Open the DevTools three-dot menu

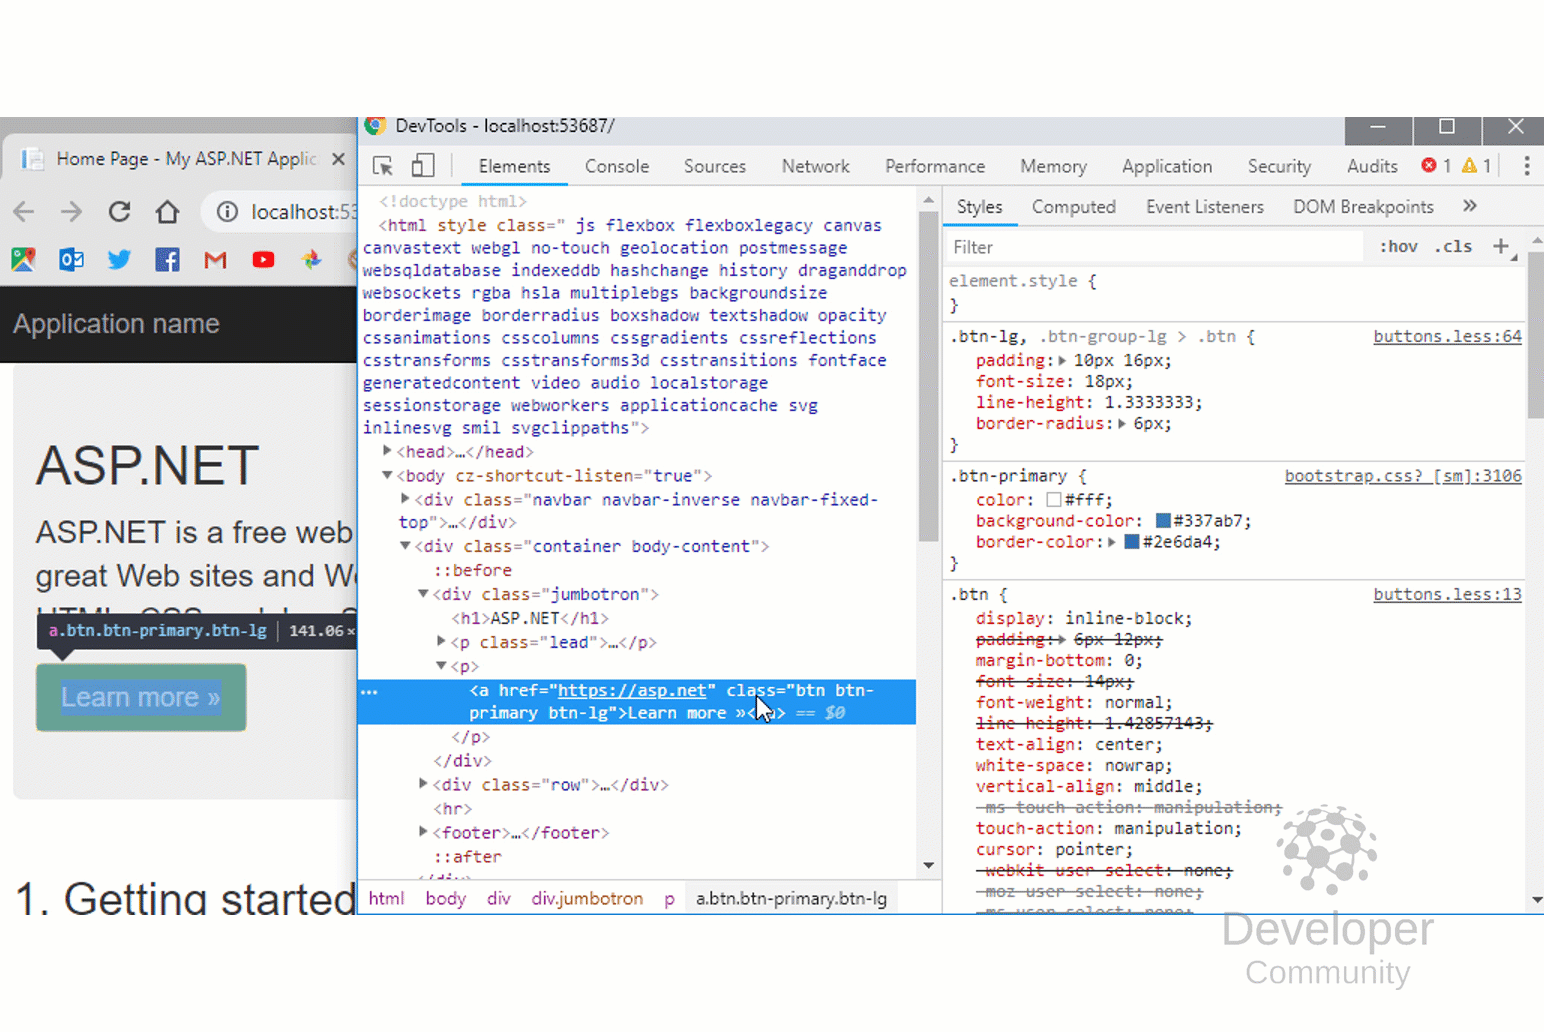(1526, 166)
